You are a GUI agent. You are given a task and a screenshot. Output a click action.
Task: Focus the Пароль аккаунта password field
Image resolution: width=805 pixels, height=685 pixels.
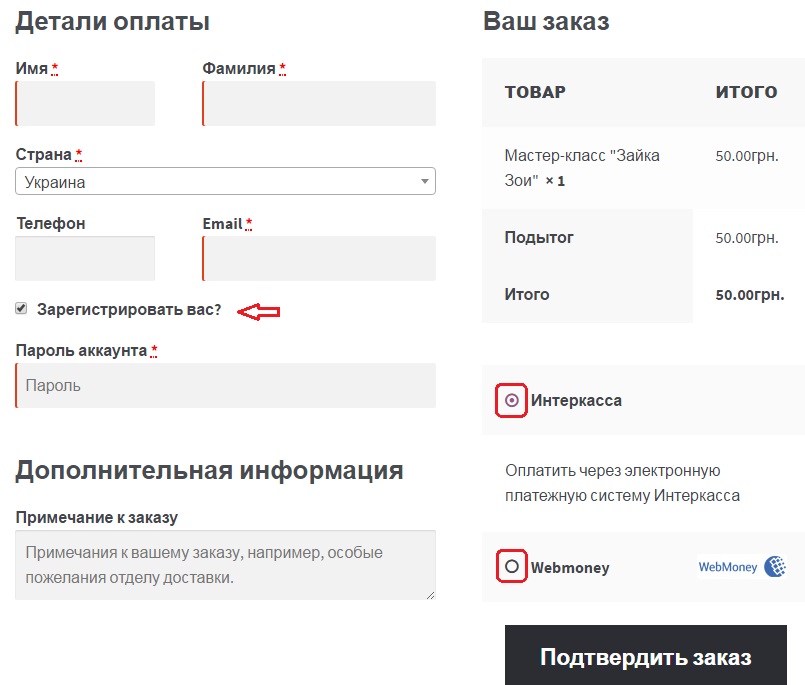[x=225, y=386]
